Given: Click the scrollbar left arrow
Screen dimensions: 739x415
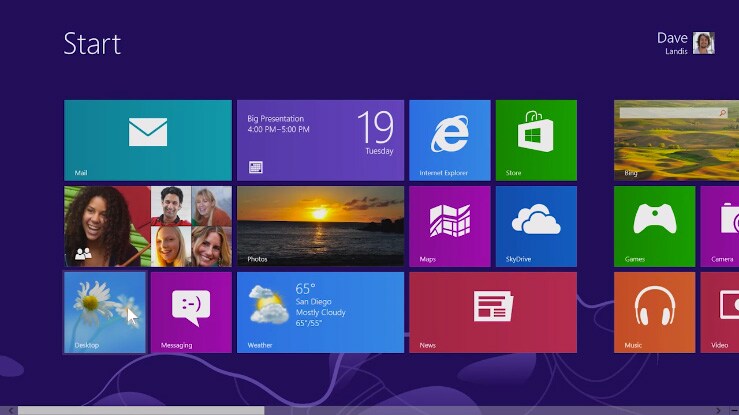Looking at the screenshot, I should 10,411.
